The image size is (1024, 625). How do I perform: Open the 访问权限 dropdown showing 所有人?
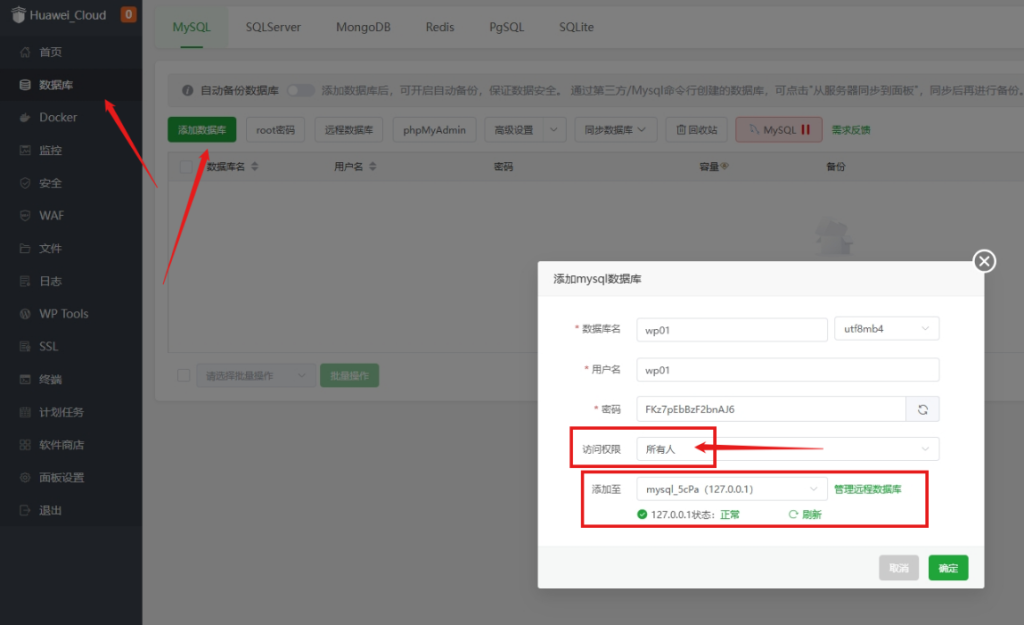(x=788, y=449)
